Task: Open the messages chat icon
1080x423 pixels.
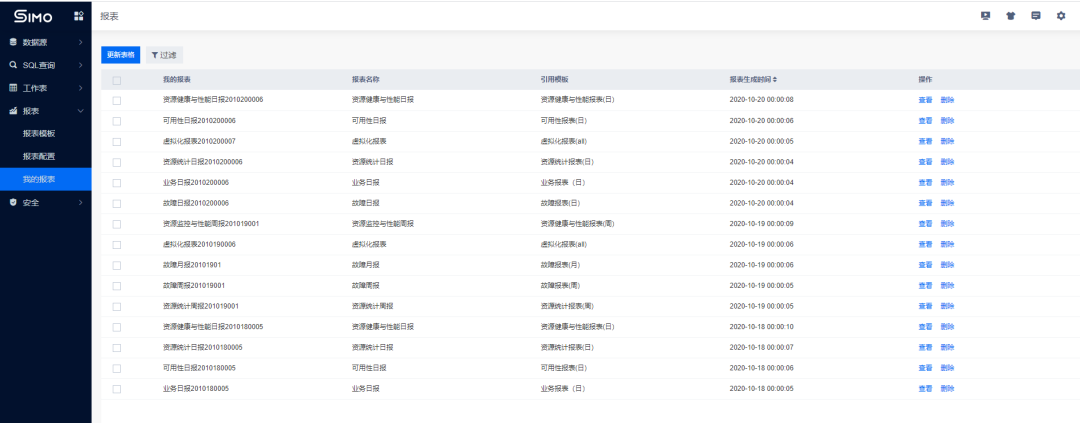Action: tap(1035, 16)
